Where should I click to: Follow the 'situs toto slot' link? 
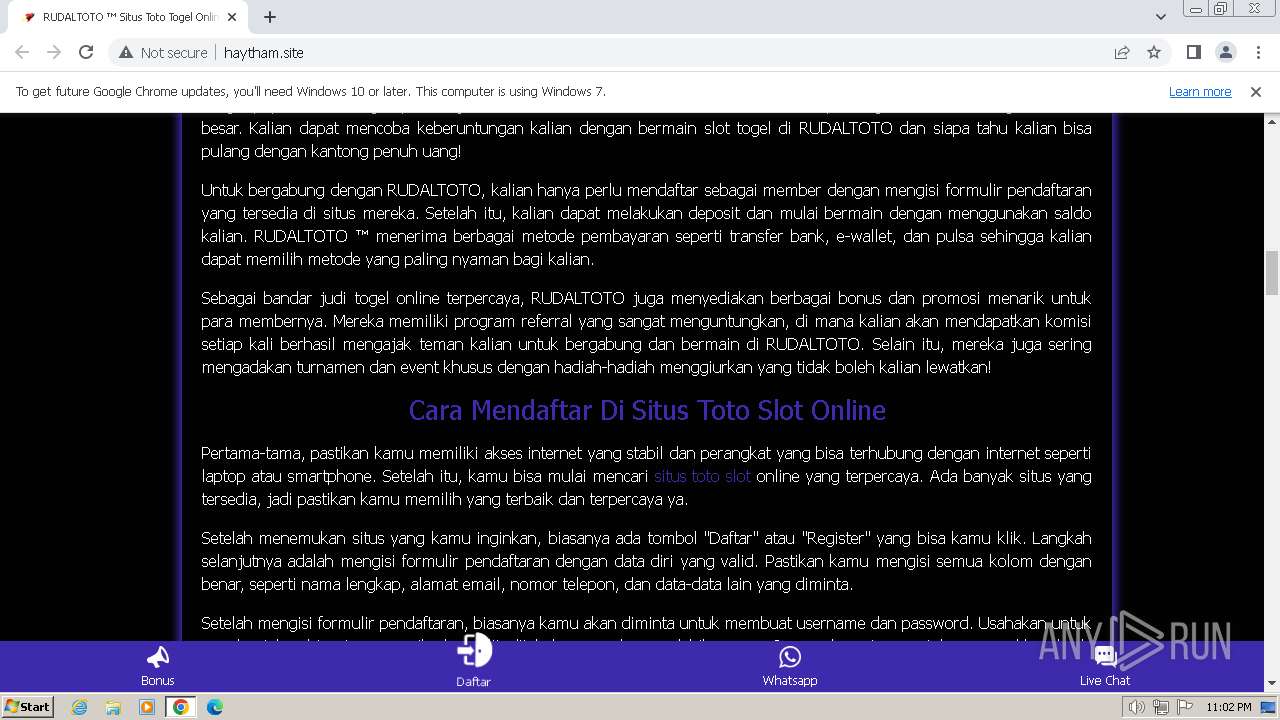coord(702,476)
